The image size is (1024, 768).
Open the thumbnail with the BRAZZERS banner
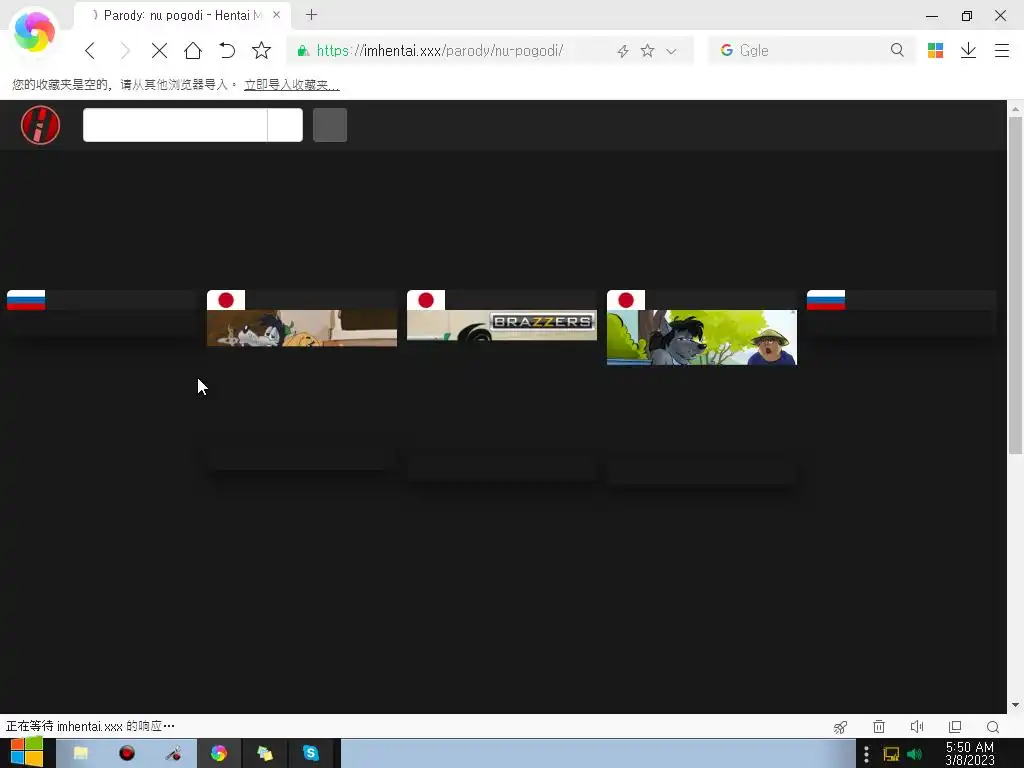(502, 325)
